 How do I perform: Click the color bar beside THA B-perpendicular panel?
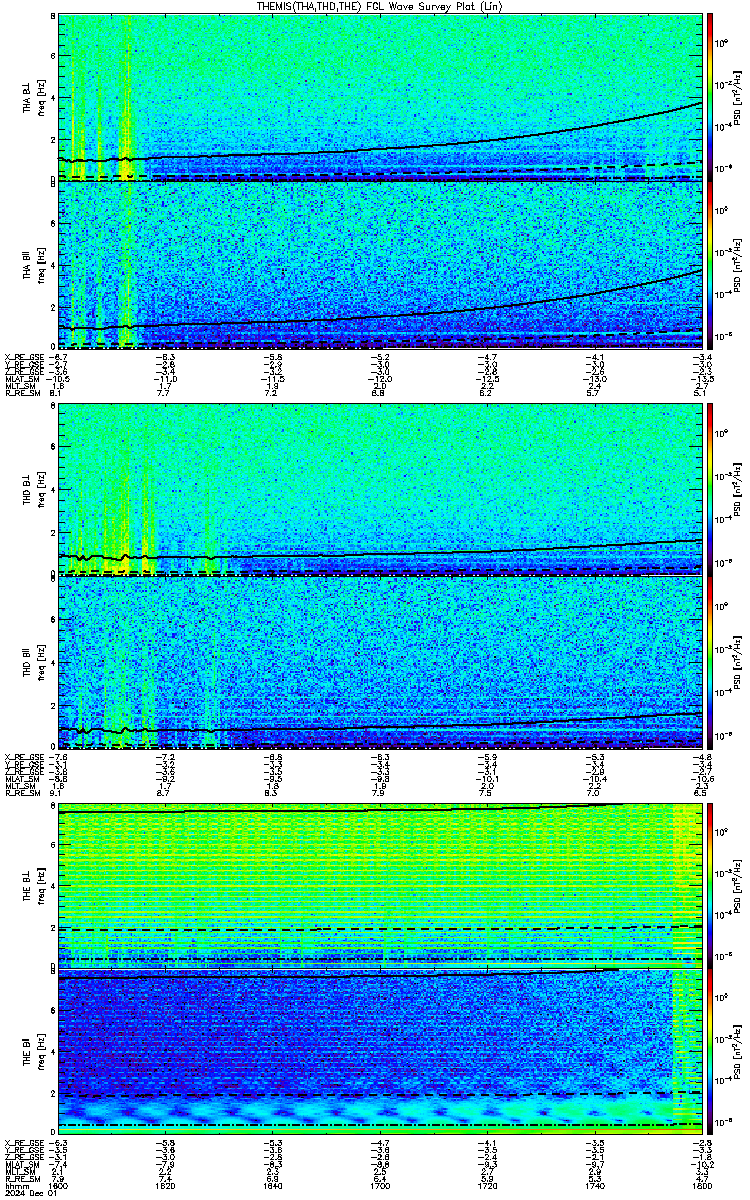point(710,97)
